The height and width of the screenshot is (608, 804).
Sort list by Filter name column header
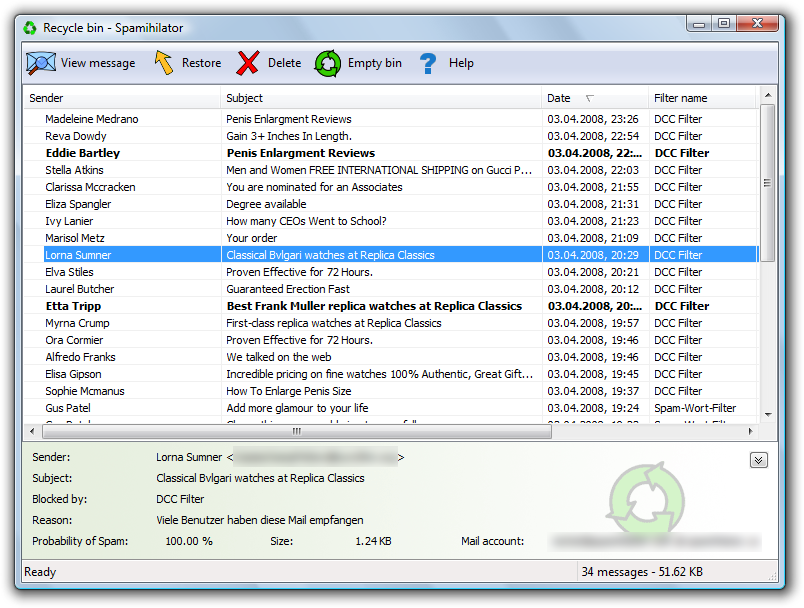[702, 98]
